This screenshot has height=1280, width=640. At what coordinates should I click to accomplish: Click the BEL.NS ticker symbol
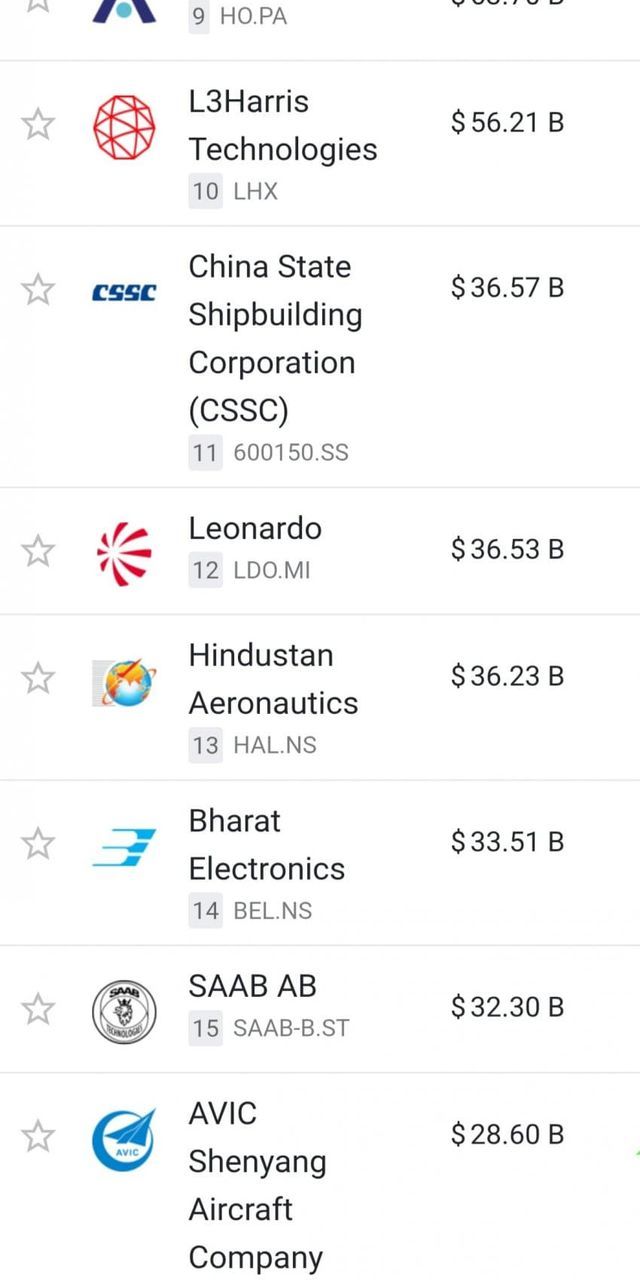(x=272, y=911)
